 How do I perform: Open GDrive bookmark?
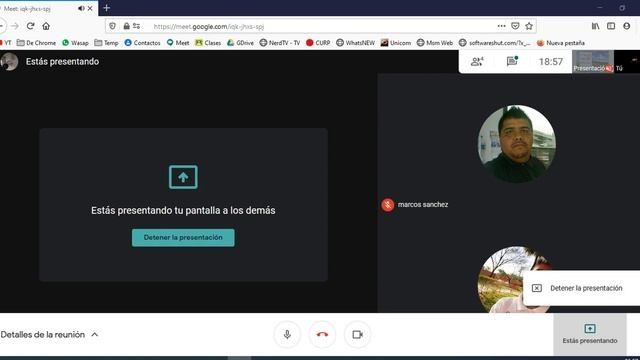click(x=240, y=42)
